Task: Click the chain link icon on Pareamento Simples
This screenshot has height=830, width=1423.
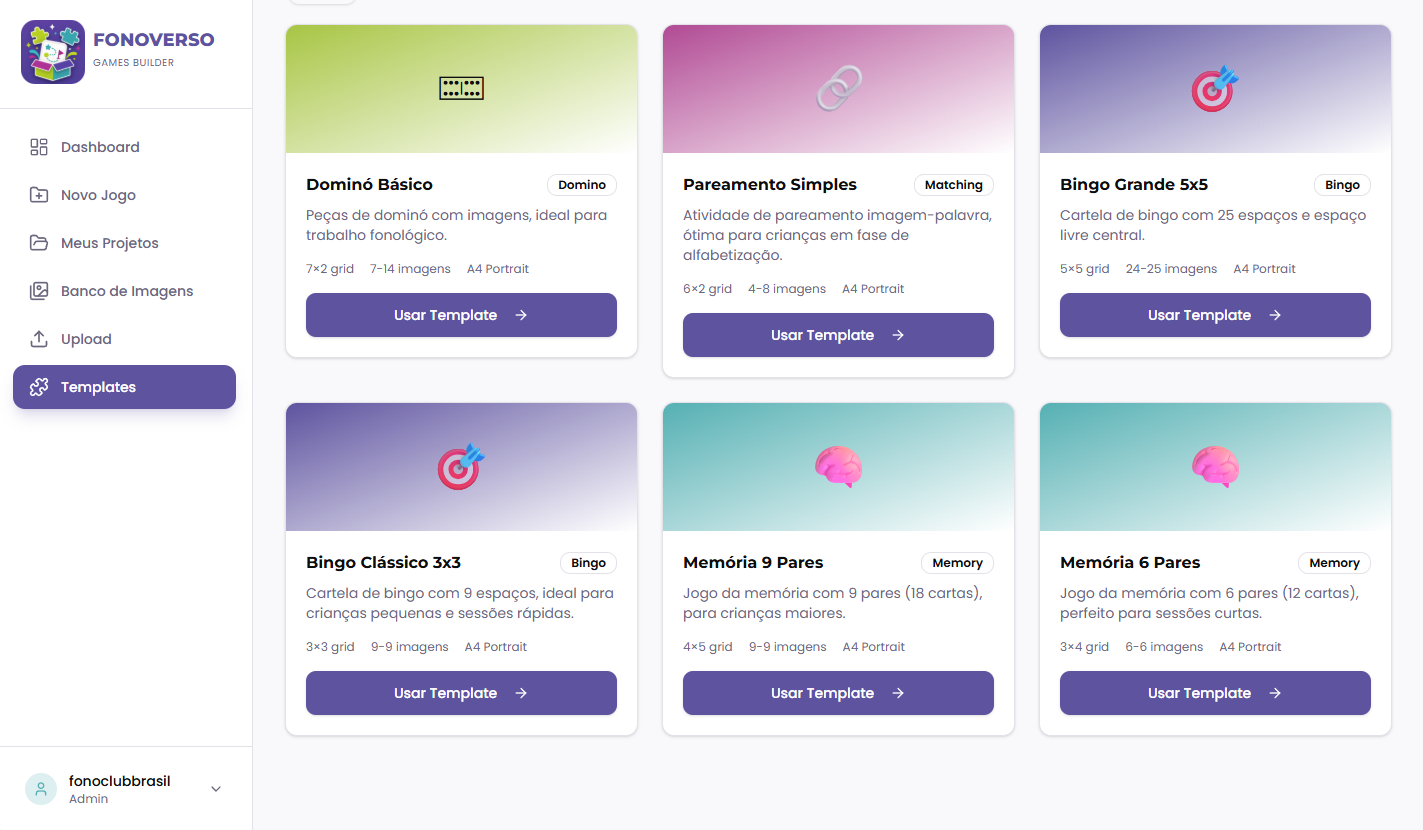Action: (838, 88)
